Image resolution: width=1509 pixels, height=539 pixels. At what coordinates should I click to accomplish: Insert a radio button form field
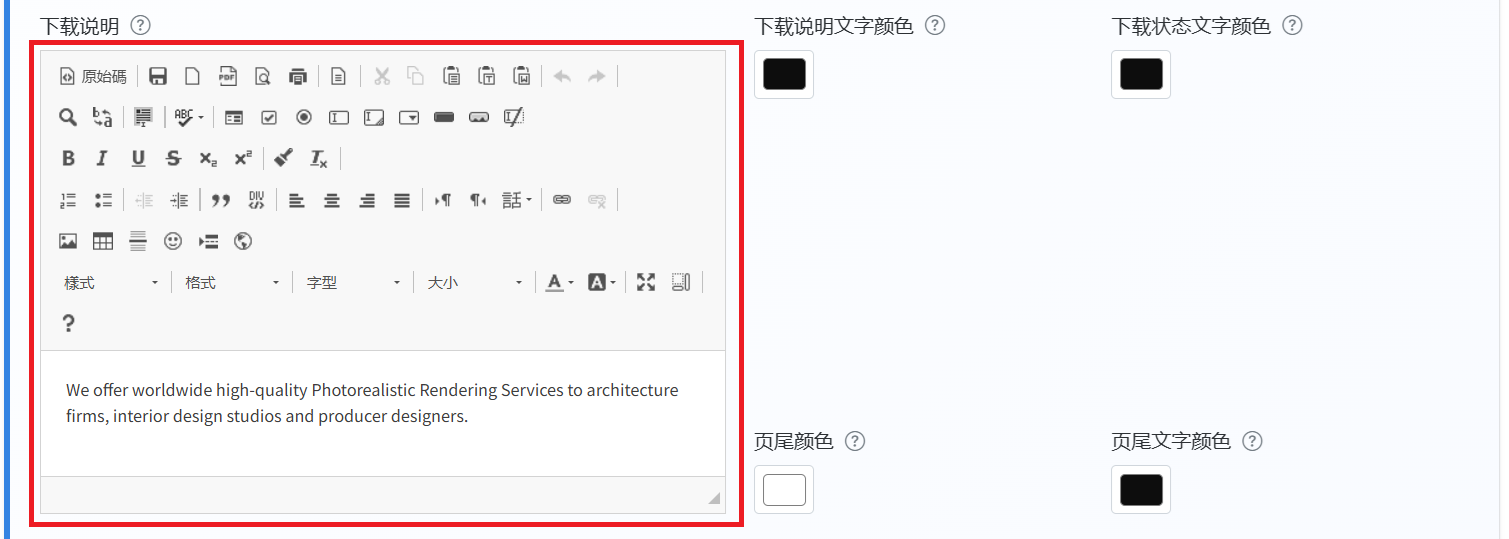[x=304, y=117]
